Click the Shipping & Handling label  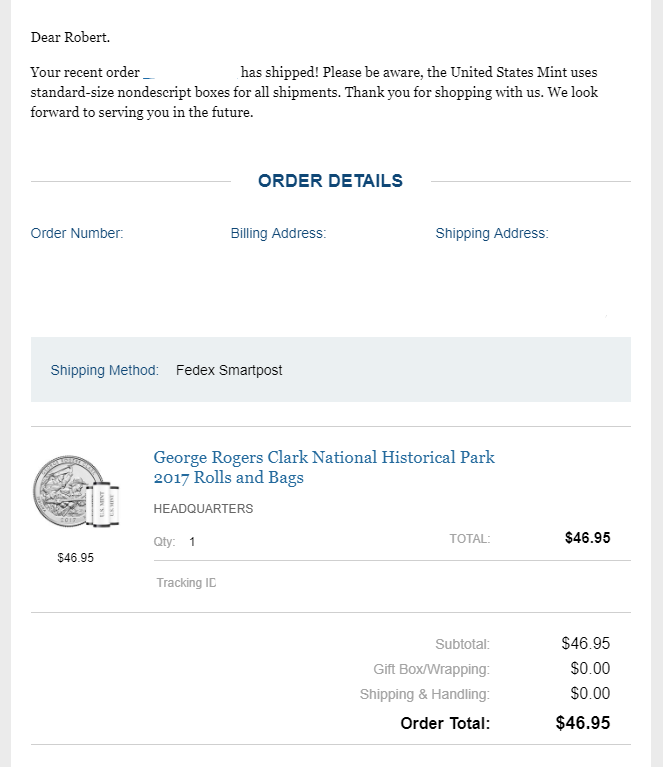(424, 694)
